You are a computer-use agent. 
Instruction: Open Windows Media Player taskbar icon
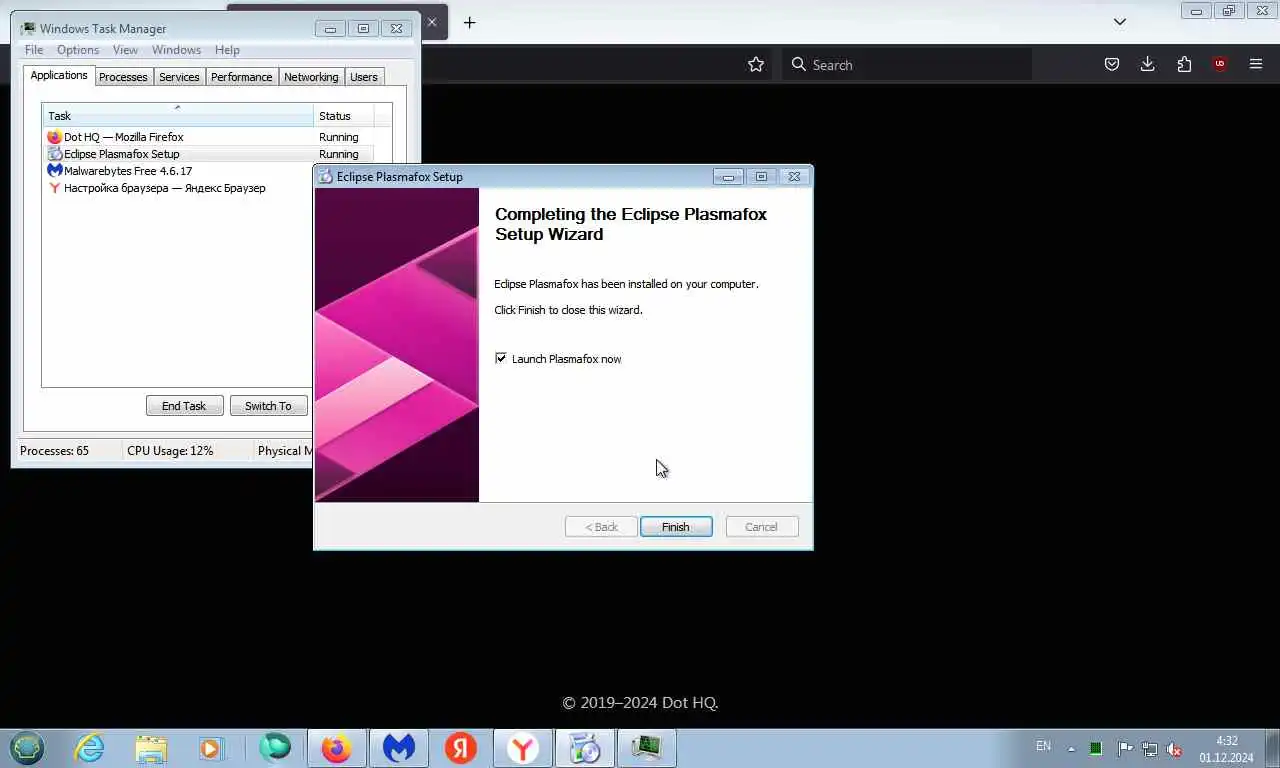tap(211, 748)
